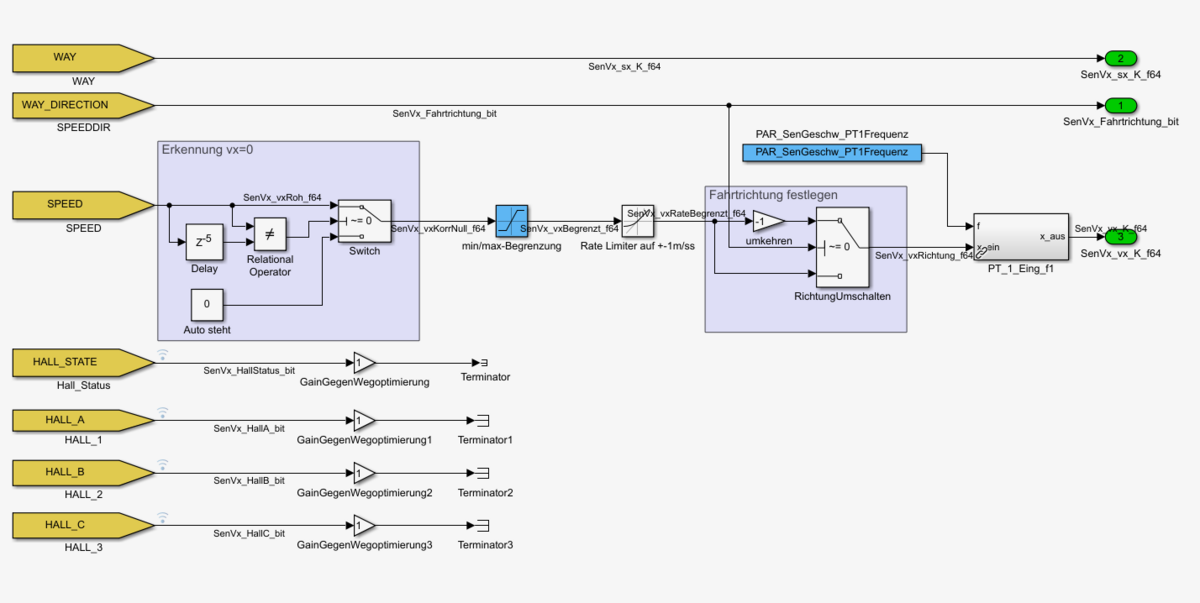Toggle the signal logging badge on HALL_C
Image resolution: width=1200 pixels, height=603 pixels.
pos(162,517)
